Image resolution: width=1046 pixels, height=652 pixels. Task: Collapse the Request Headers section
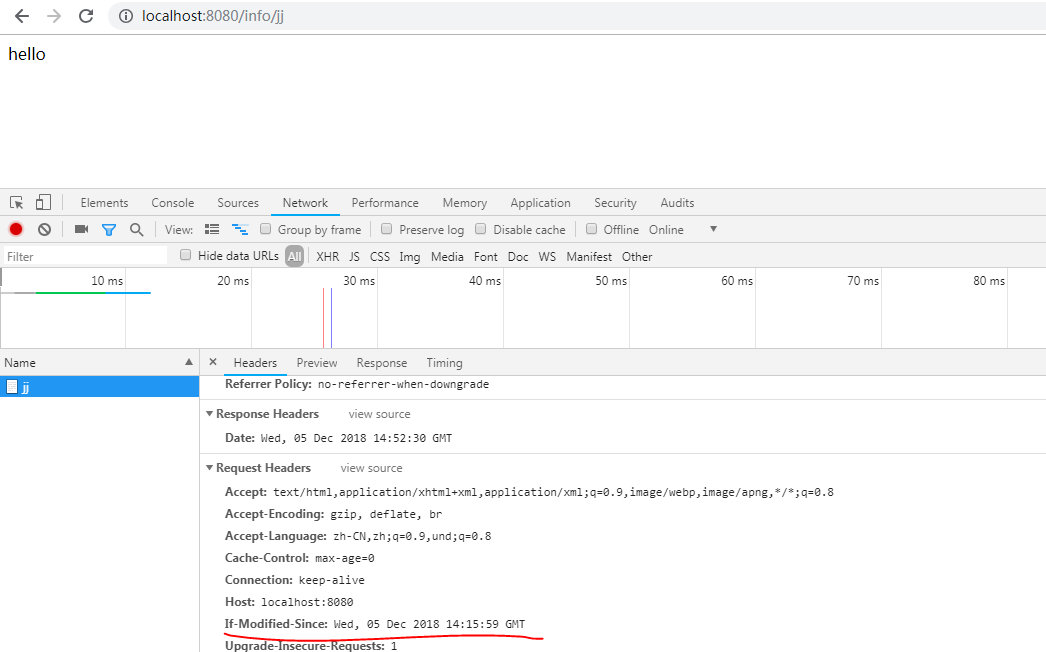[210, 467]
